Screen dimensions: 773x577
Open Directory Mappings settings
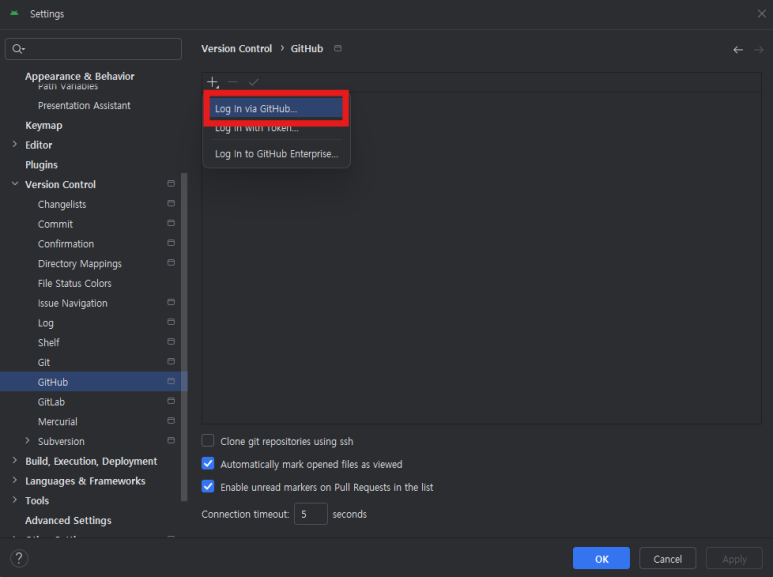80,263
